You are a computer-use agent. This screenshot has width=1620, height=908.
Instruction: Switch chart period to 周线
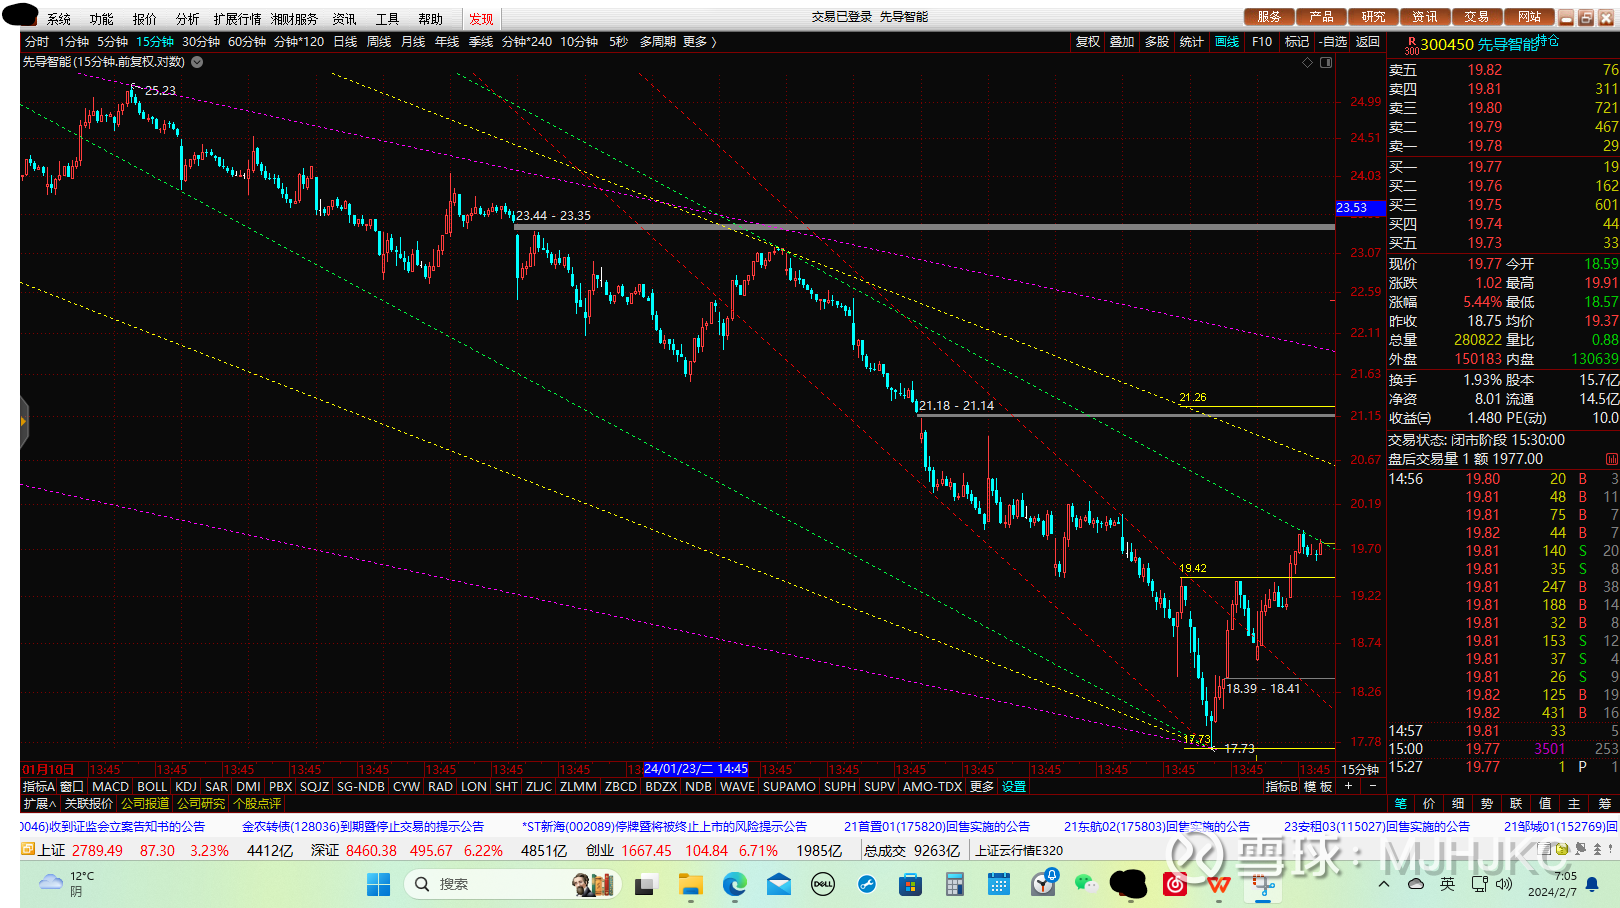click(379, 42)
